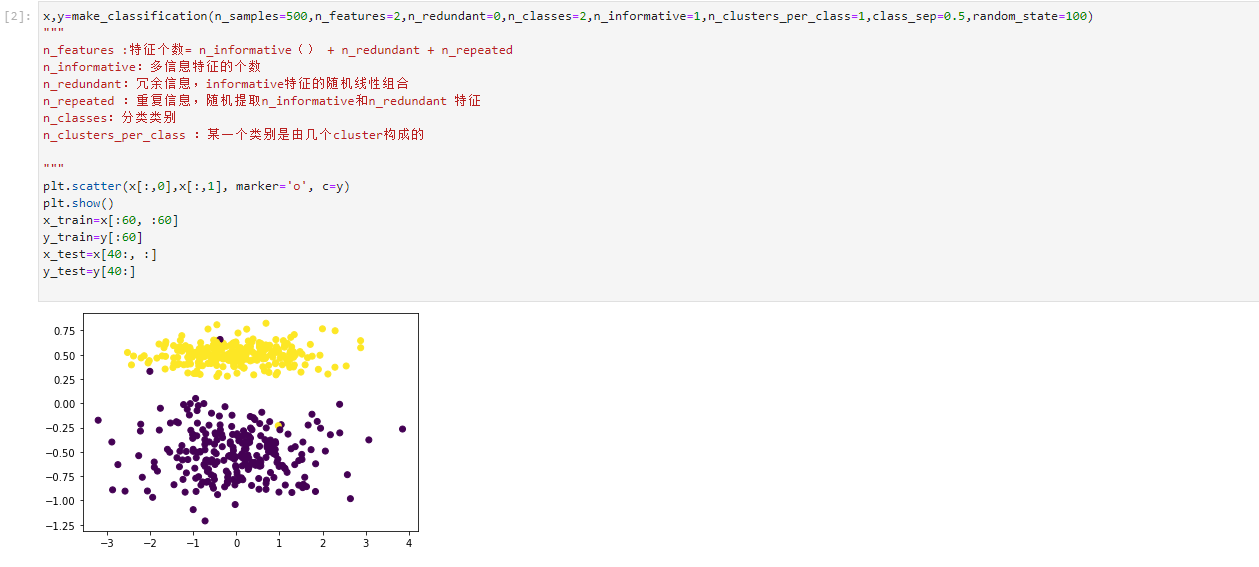The width and height of the screenshot is (1259, 567).
Task: Click the n_redundant comment line
Action: pyautogui.click(x=226, y=84)
